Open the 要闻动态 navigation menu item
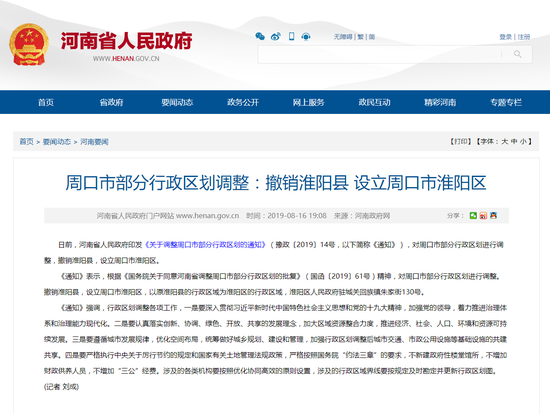Viewport: 550px width, 414px height. pos(177,102)
